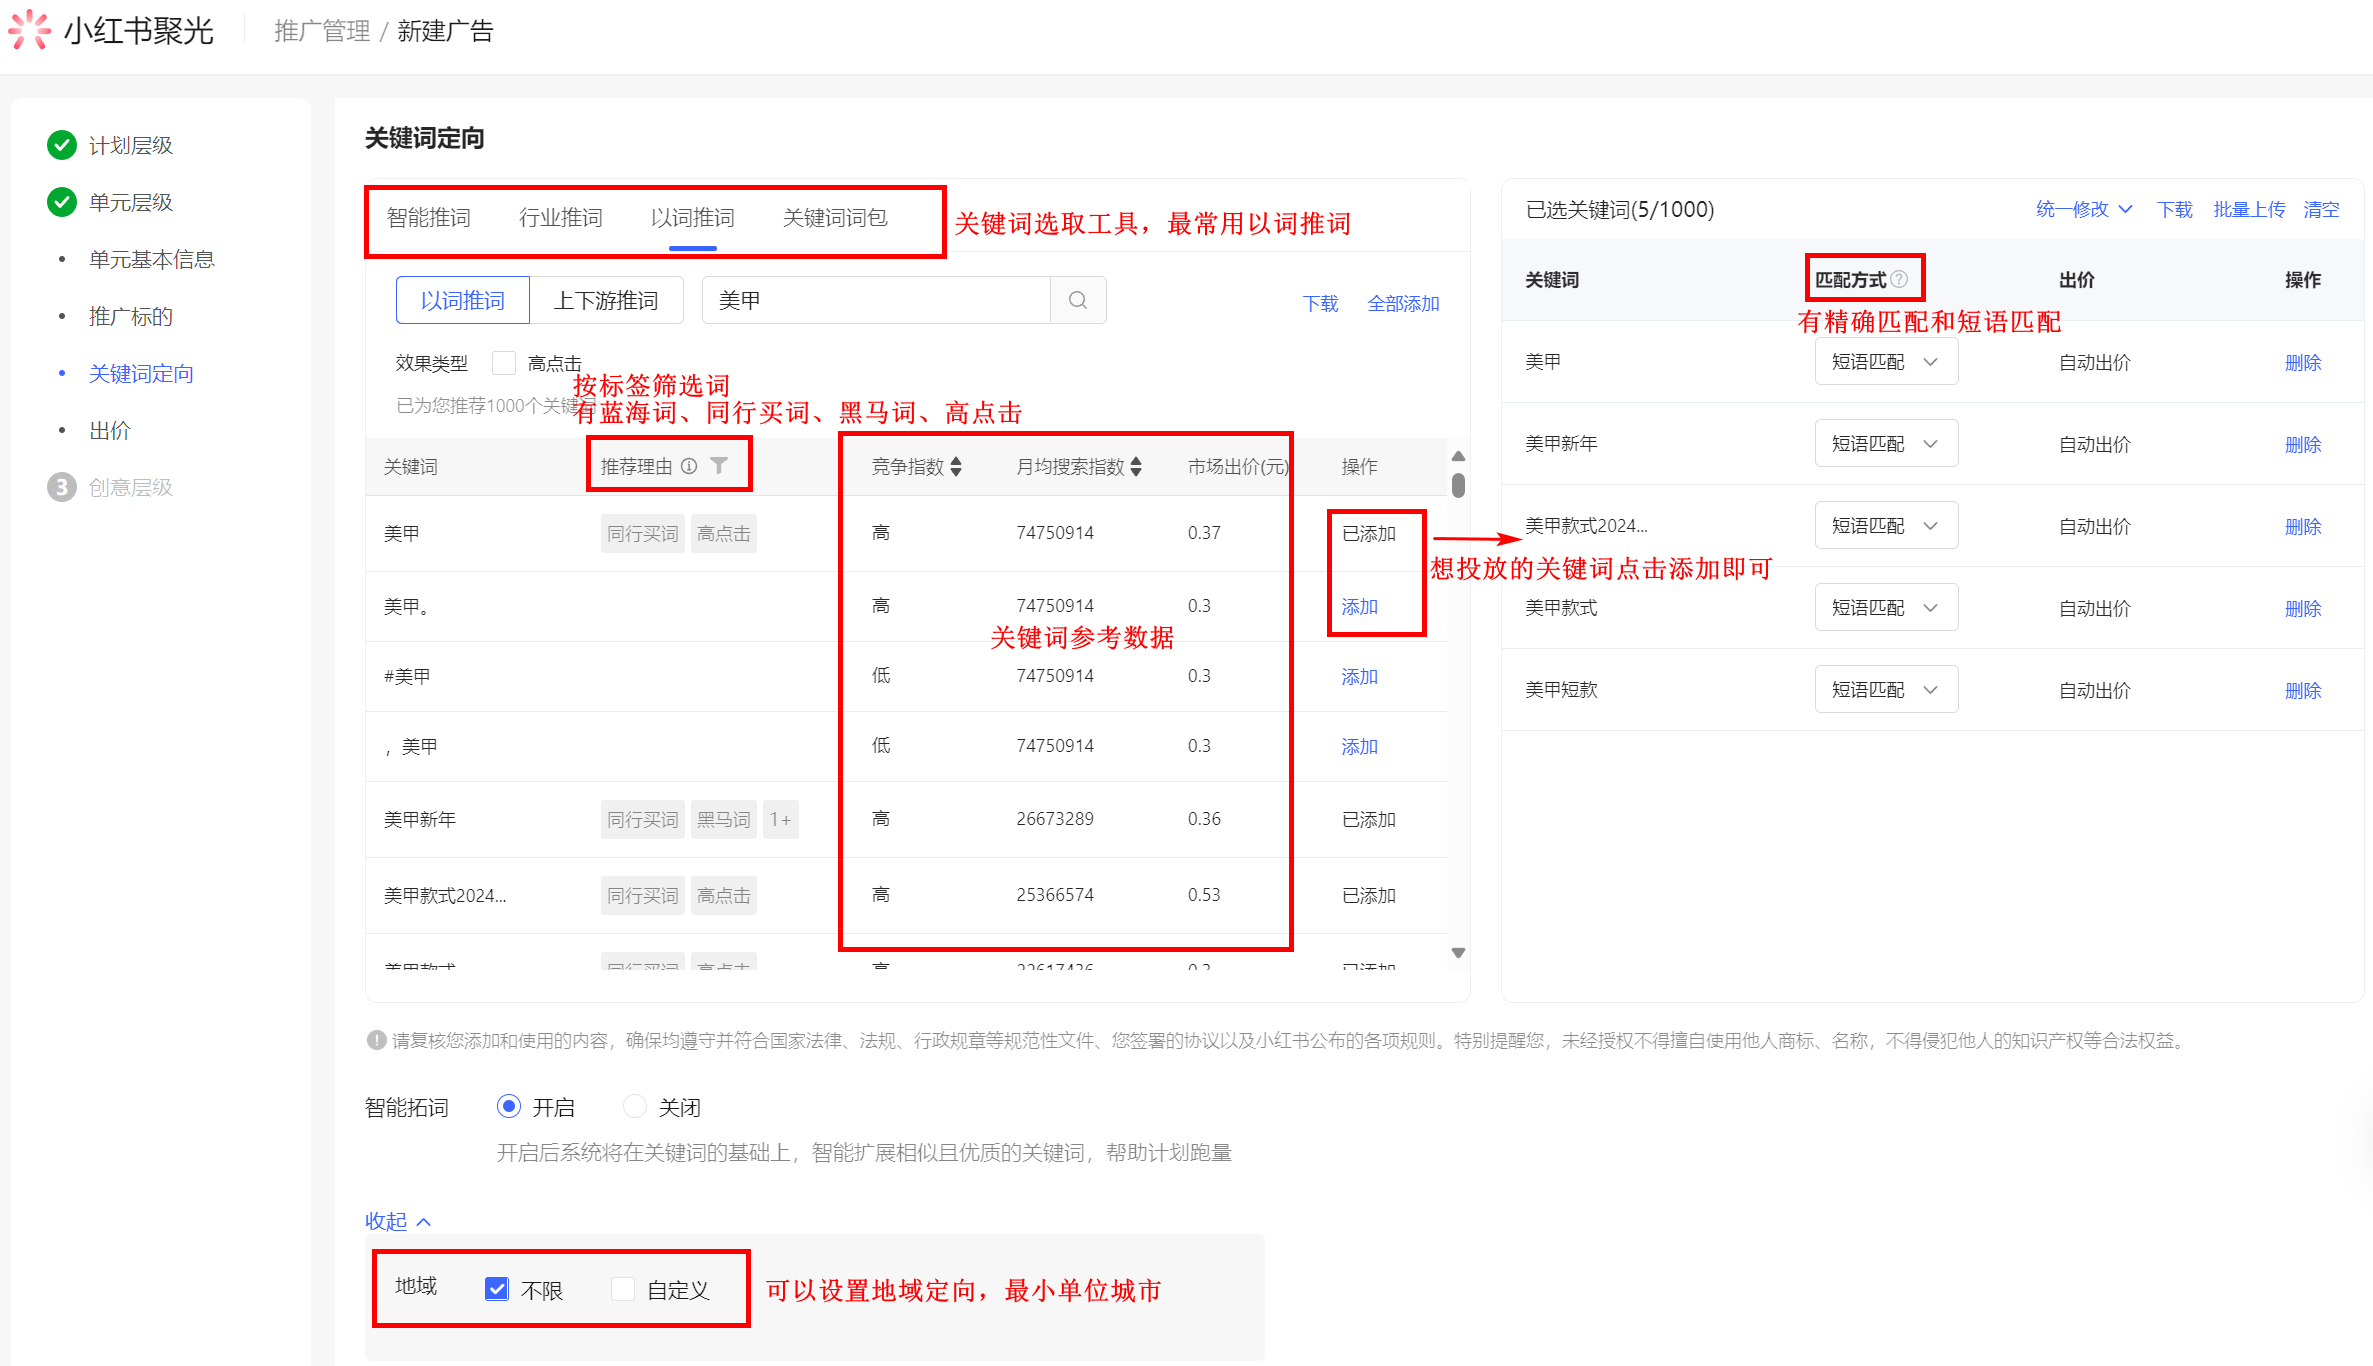Screen dimensions: 2373x1366
Task: Select the 以词推词 top tab
Action: pyautogui.click(x=693, y=217)
